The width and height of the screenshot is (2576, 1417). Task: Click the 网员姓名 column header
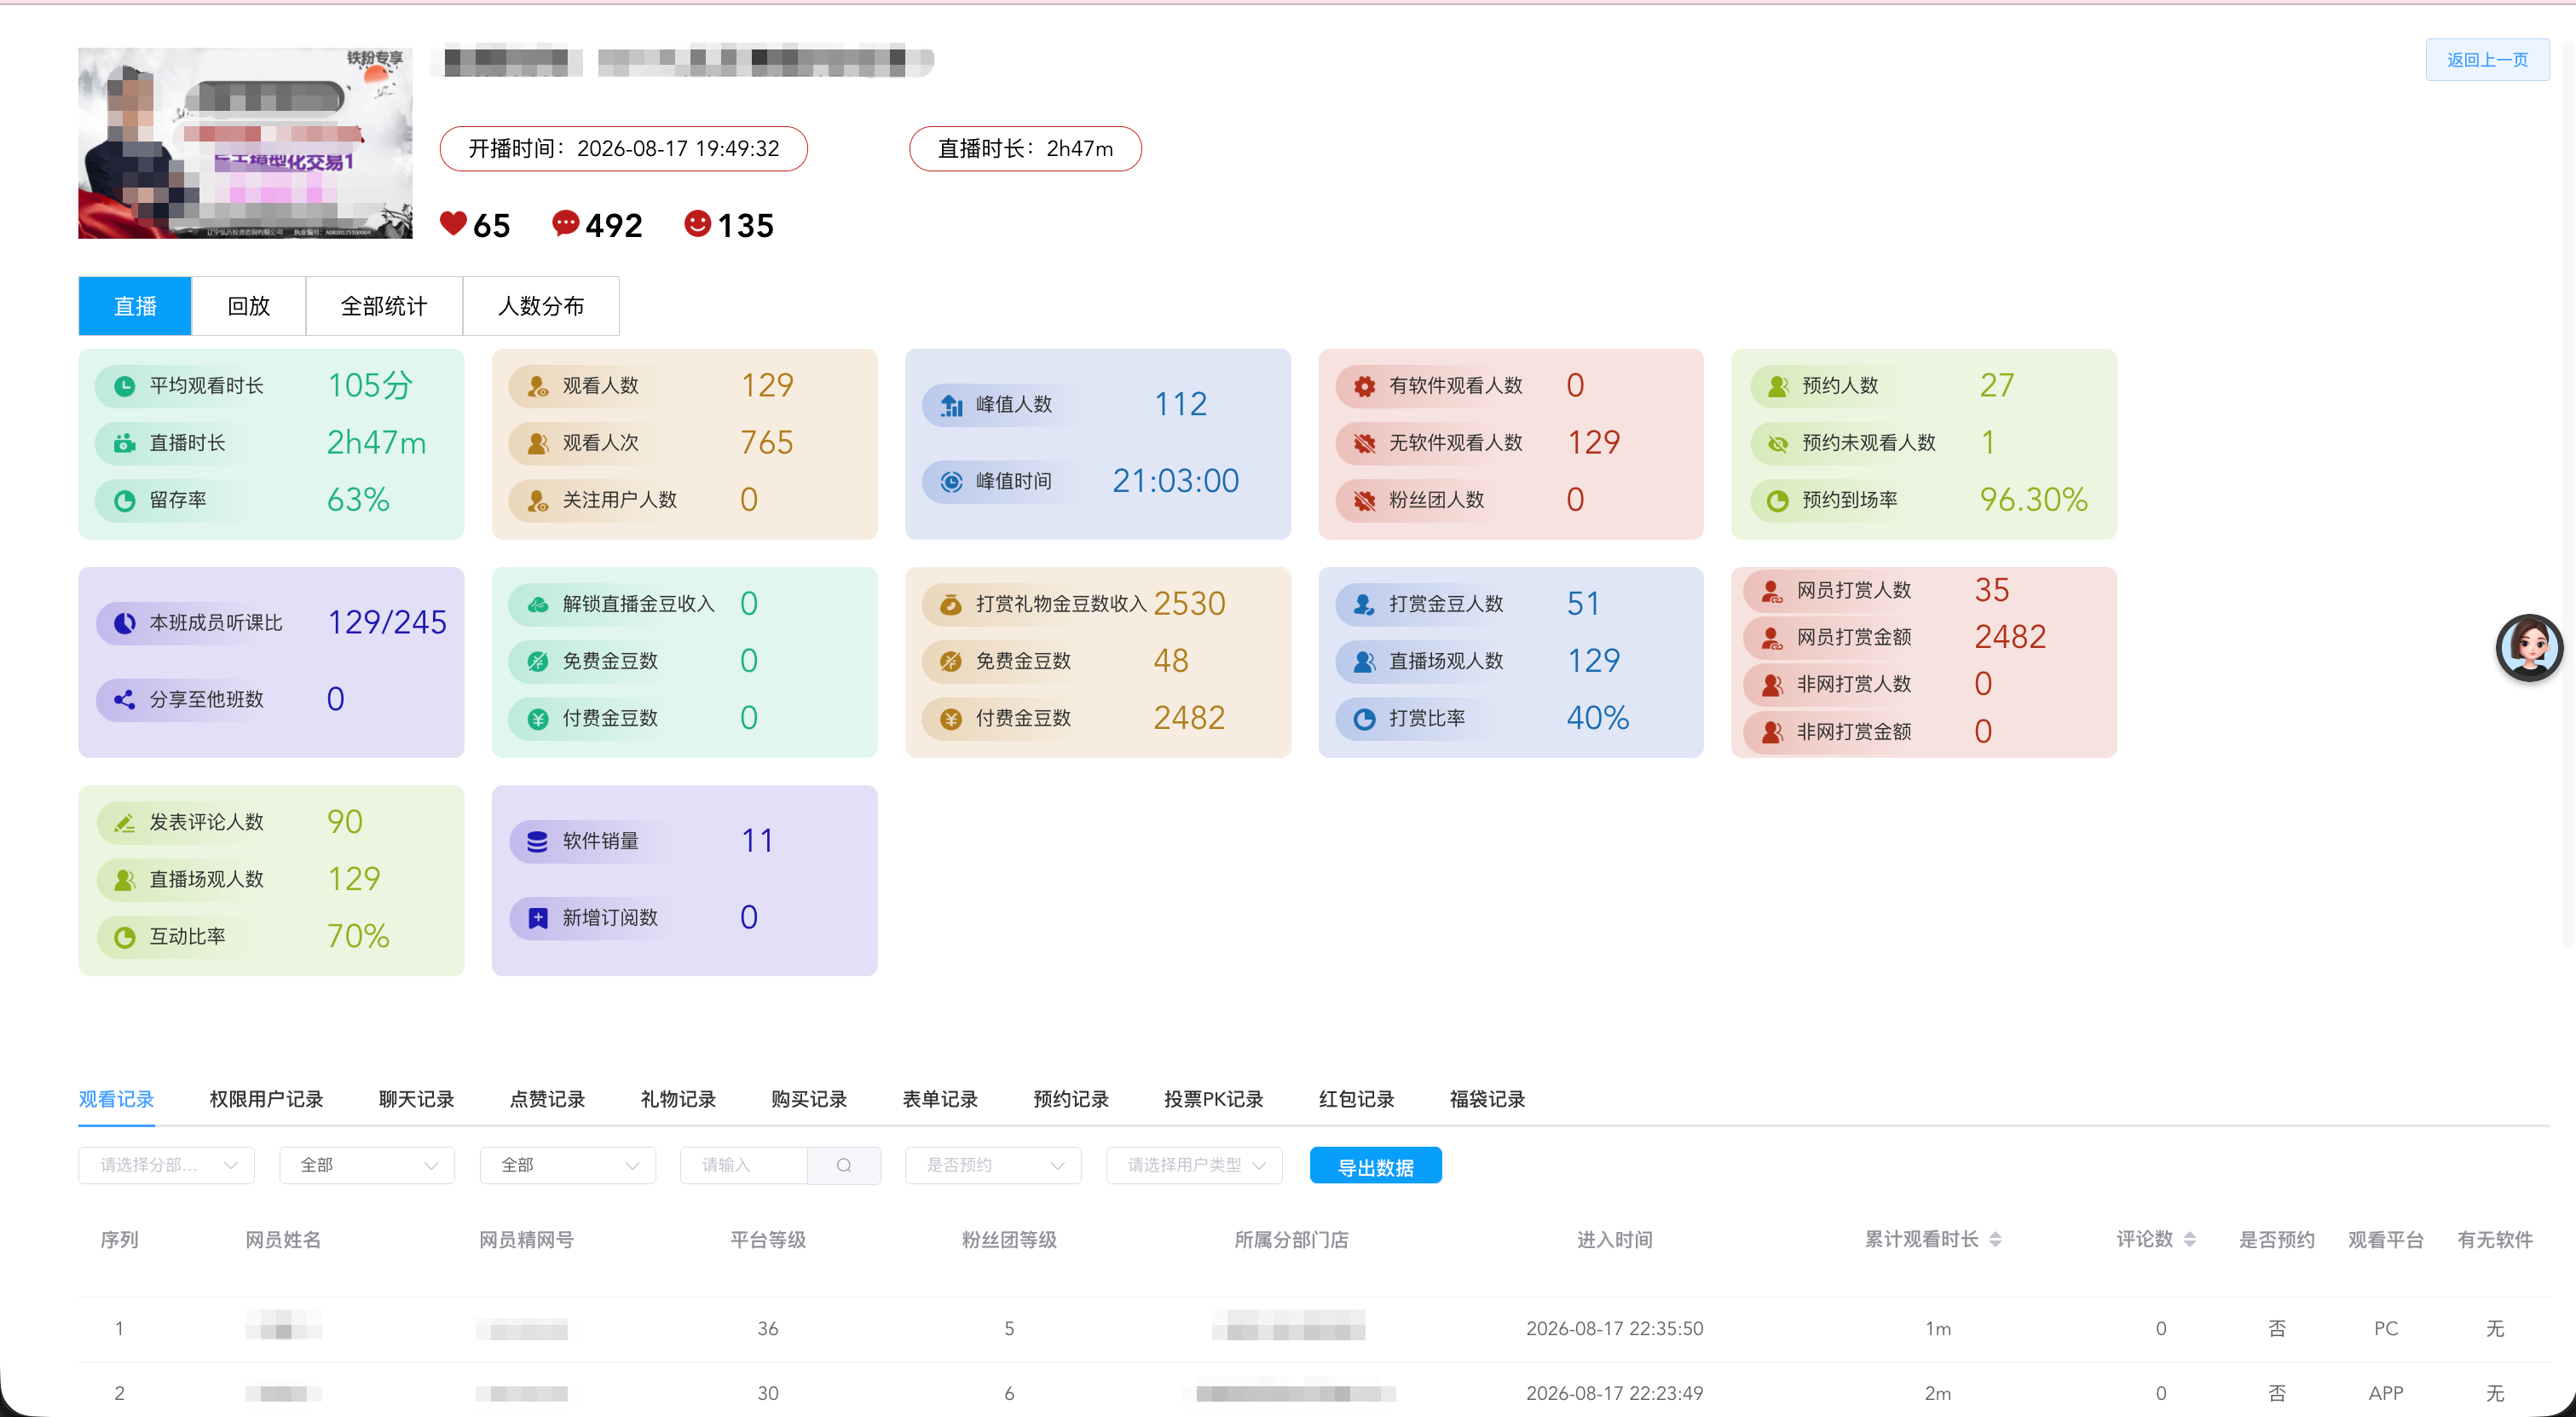[283, 1240]
